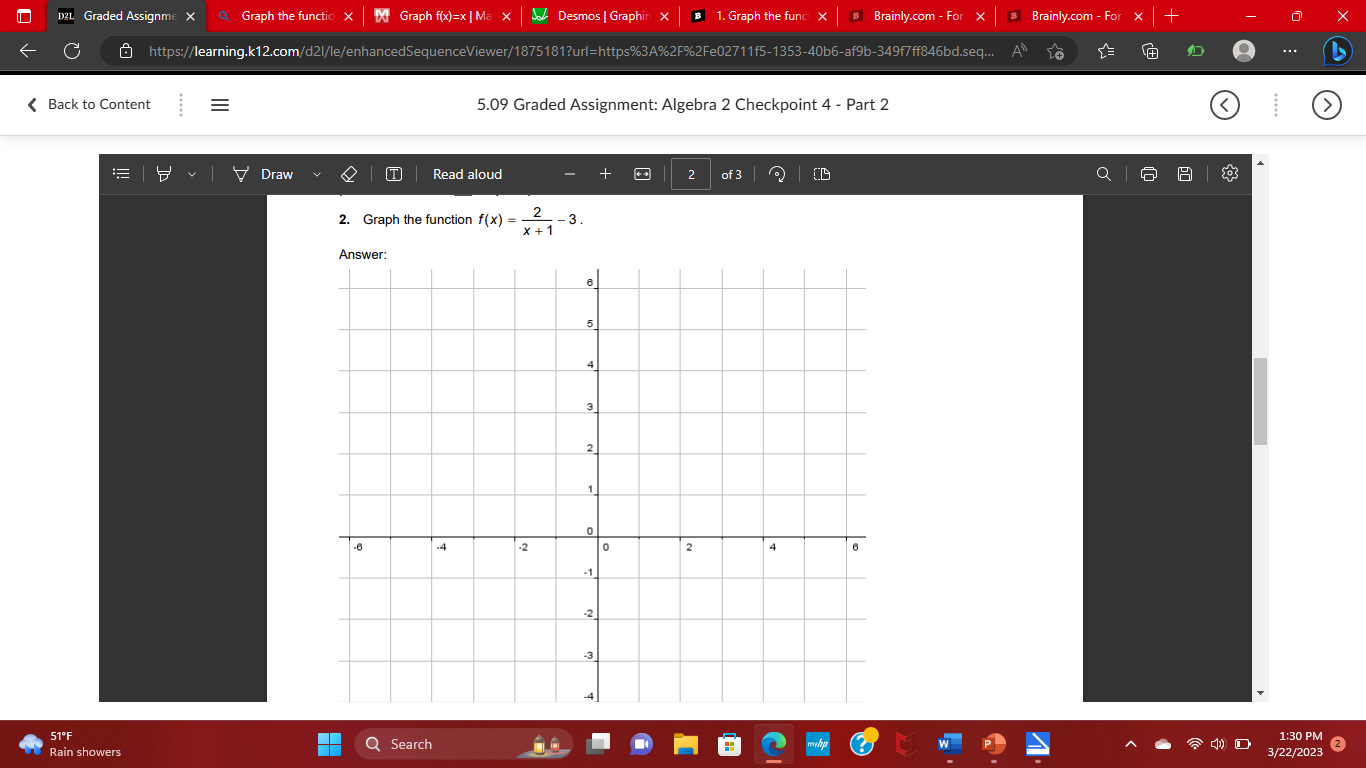Click Back to Content link
Image resolution: width=1366 pixels, height=768 pixels.
[87, 104]
